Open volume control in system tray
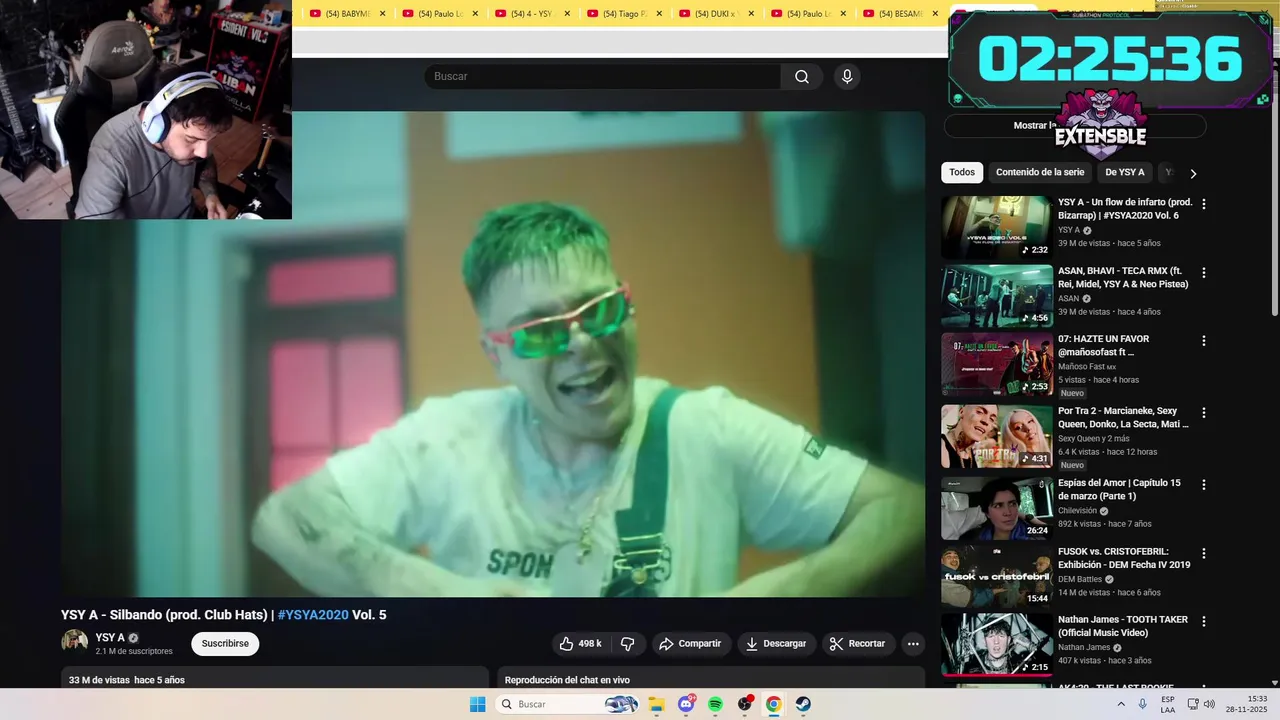This screenshot has height=720, width=1280. pos(1209,704)
